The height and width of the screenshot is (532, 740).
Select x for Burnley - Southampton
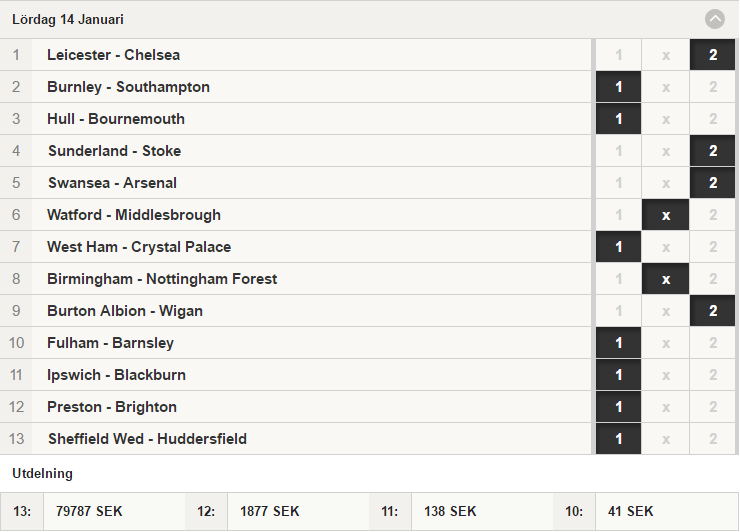(665, 87)
